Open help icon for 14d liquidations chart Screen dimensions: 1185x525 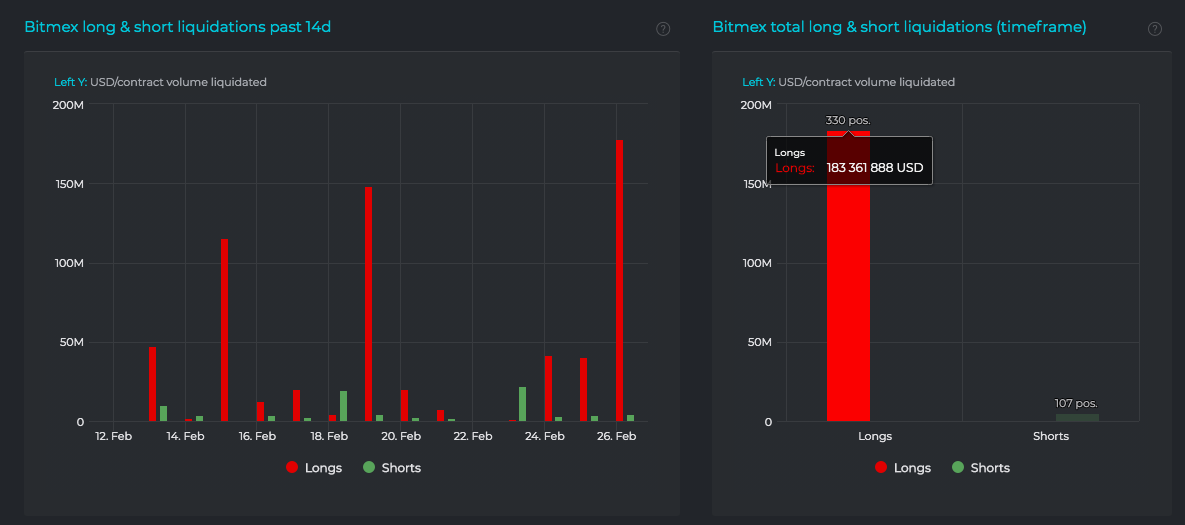click(x=663, y=29)
